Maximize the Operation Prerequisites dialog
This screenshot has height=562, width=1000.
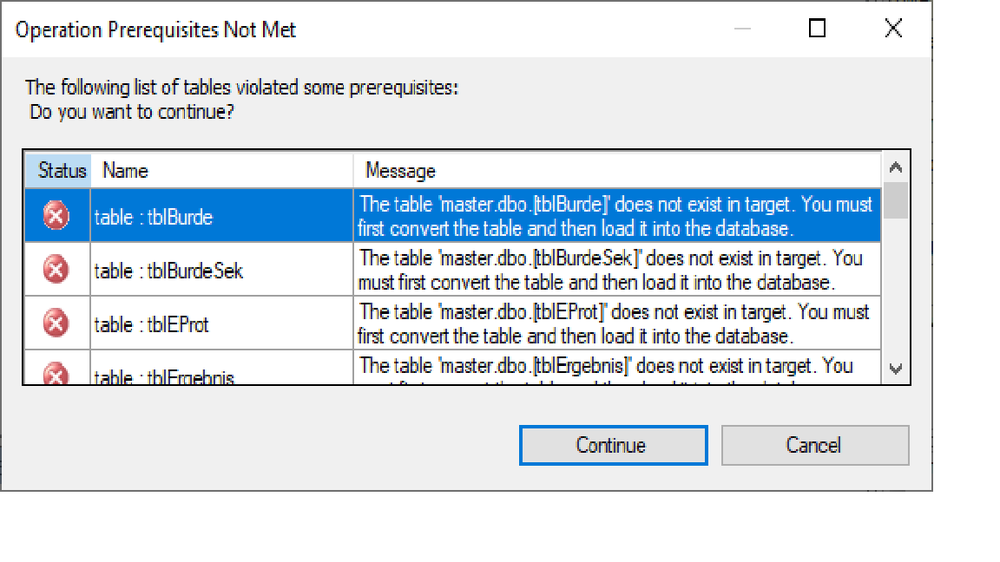(x=817, y=29)
